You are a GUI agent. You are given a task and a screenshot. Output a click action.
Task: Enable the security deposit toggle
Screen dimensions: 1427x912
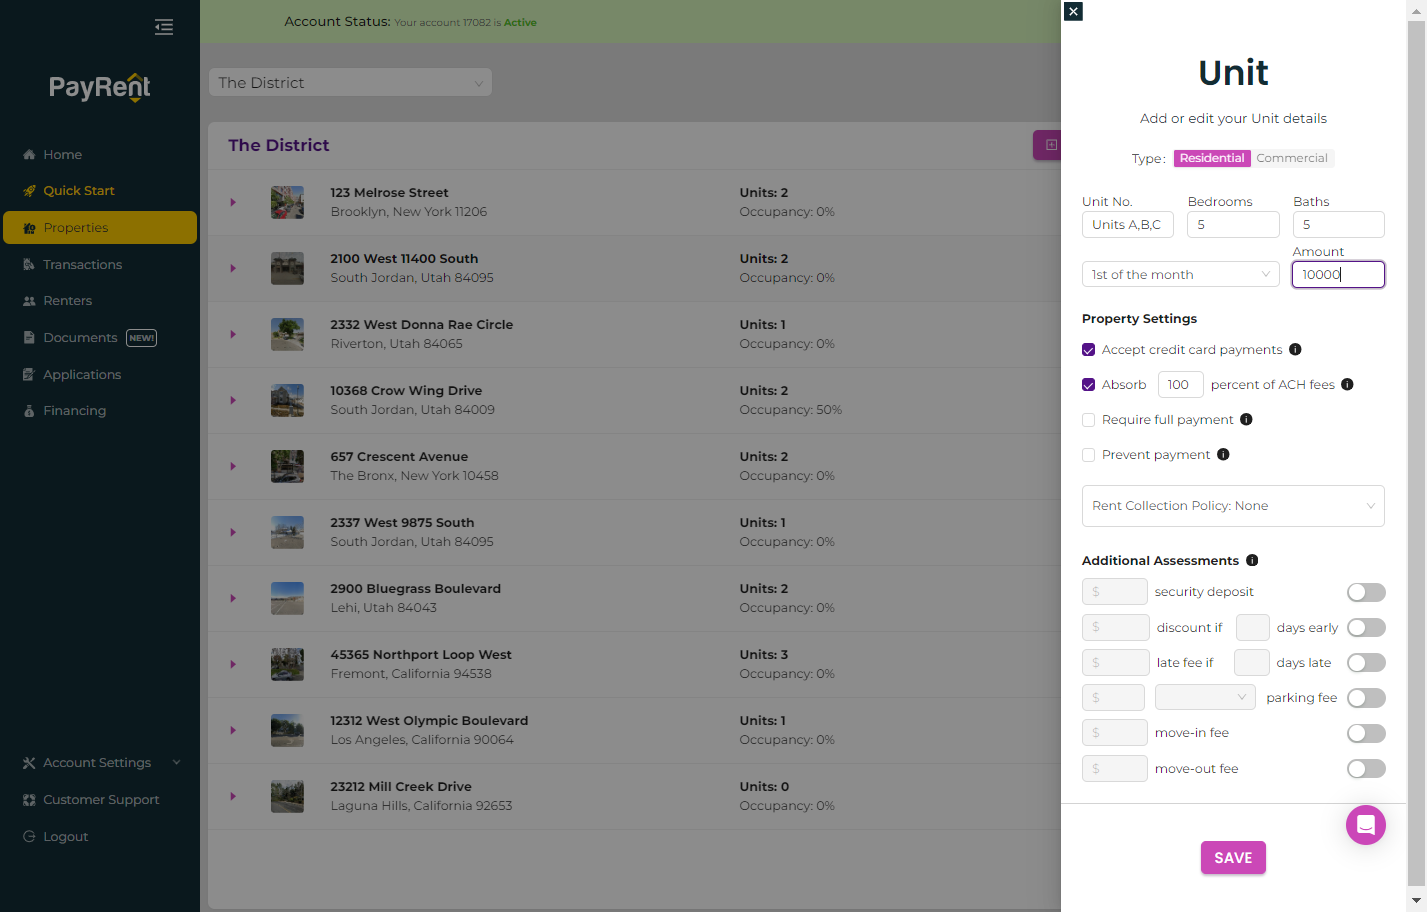[1366, 593]
